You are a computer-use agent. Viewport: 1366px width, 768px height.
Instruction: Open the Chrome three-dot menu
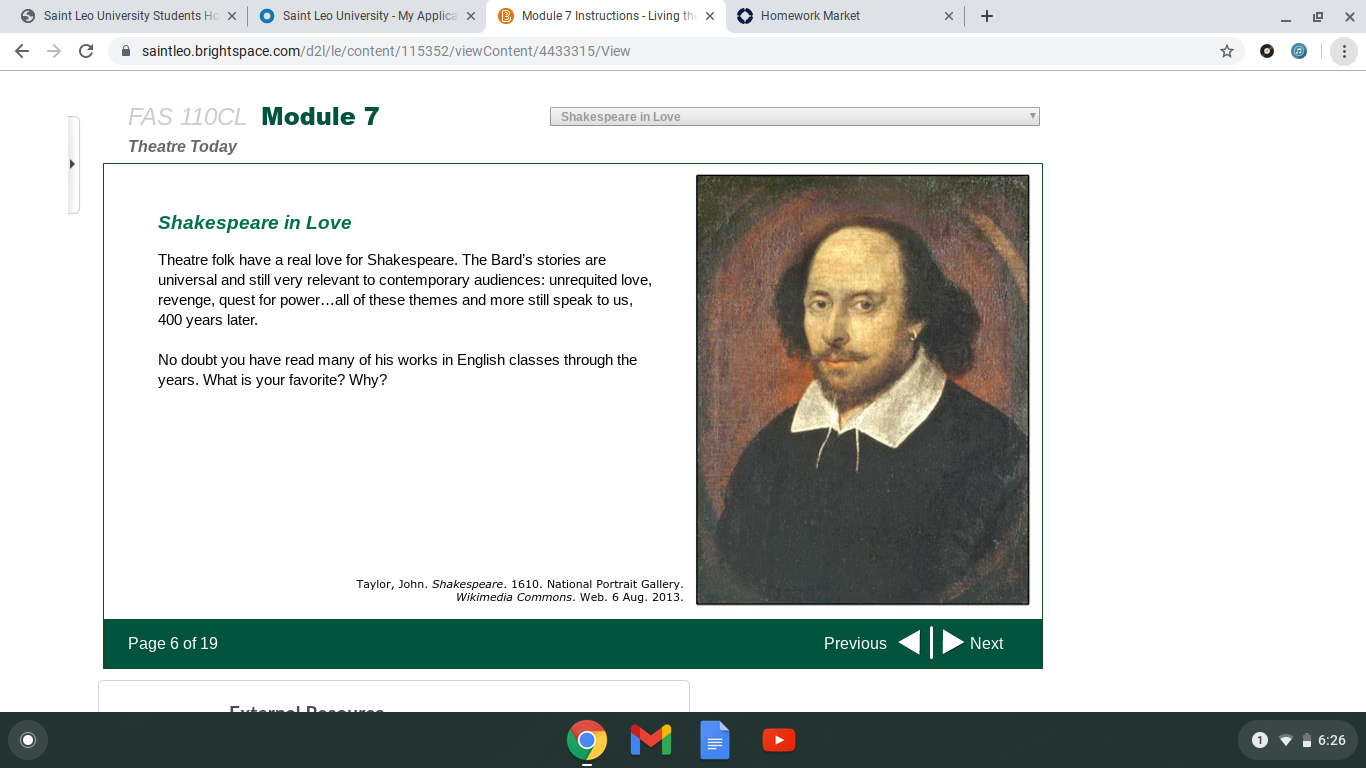pos(1344,51)
